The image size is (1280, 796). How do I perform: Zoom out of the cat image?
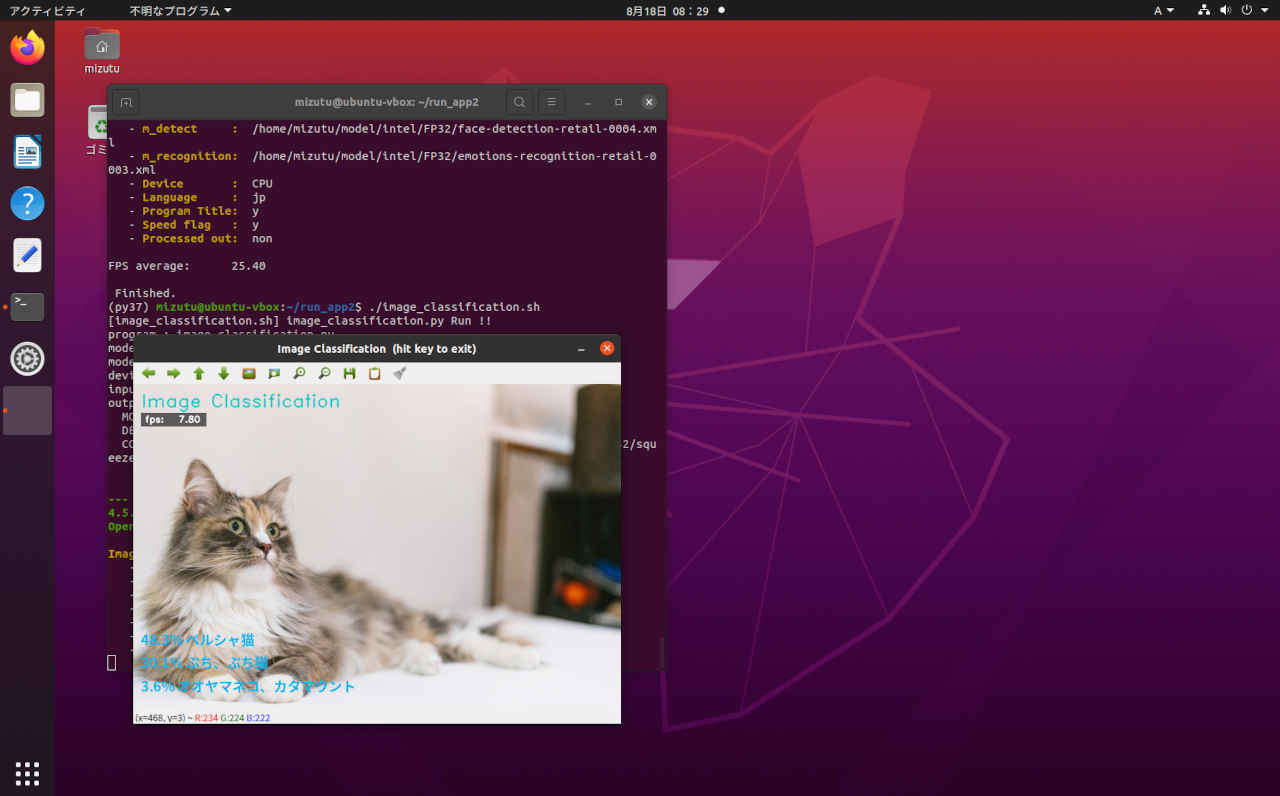pyautogui.click(x=324, y=373)
